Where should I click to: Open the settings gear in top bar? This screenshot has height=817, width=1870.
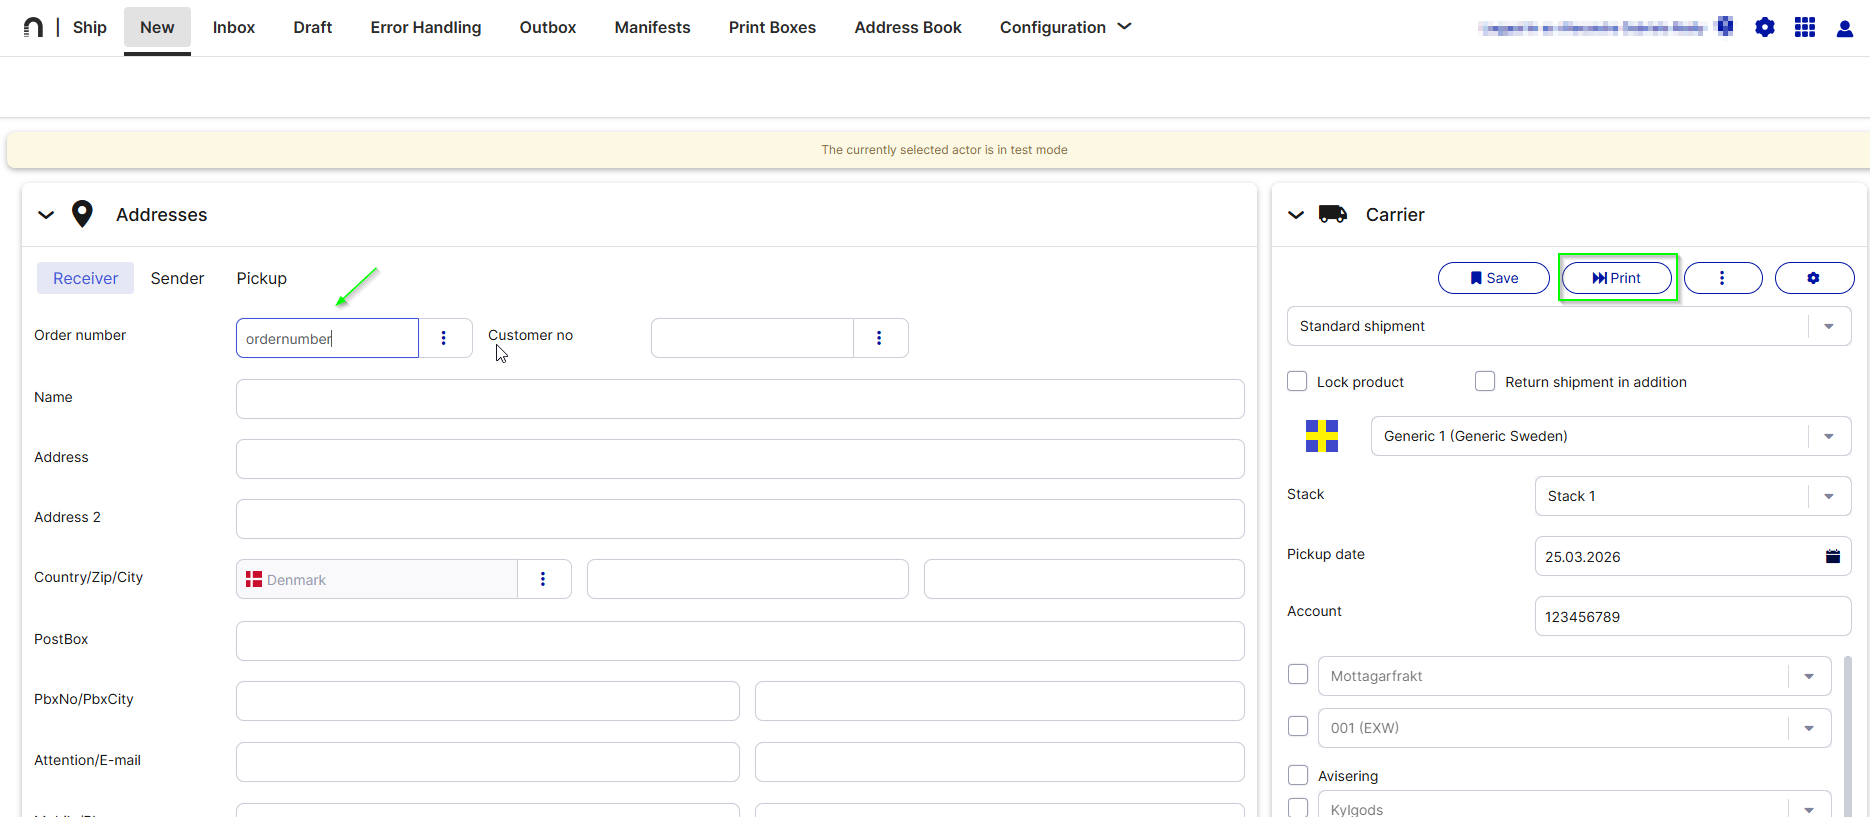1765,27
